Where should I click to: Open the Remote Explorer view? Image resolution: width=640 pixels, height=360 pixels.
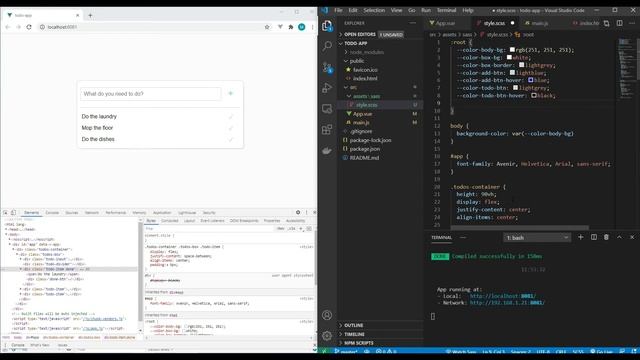[327, 109]
